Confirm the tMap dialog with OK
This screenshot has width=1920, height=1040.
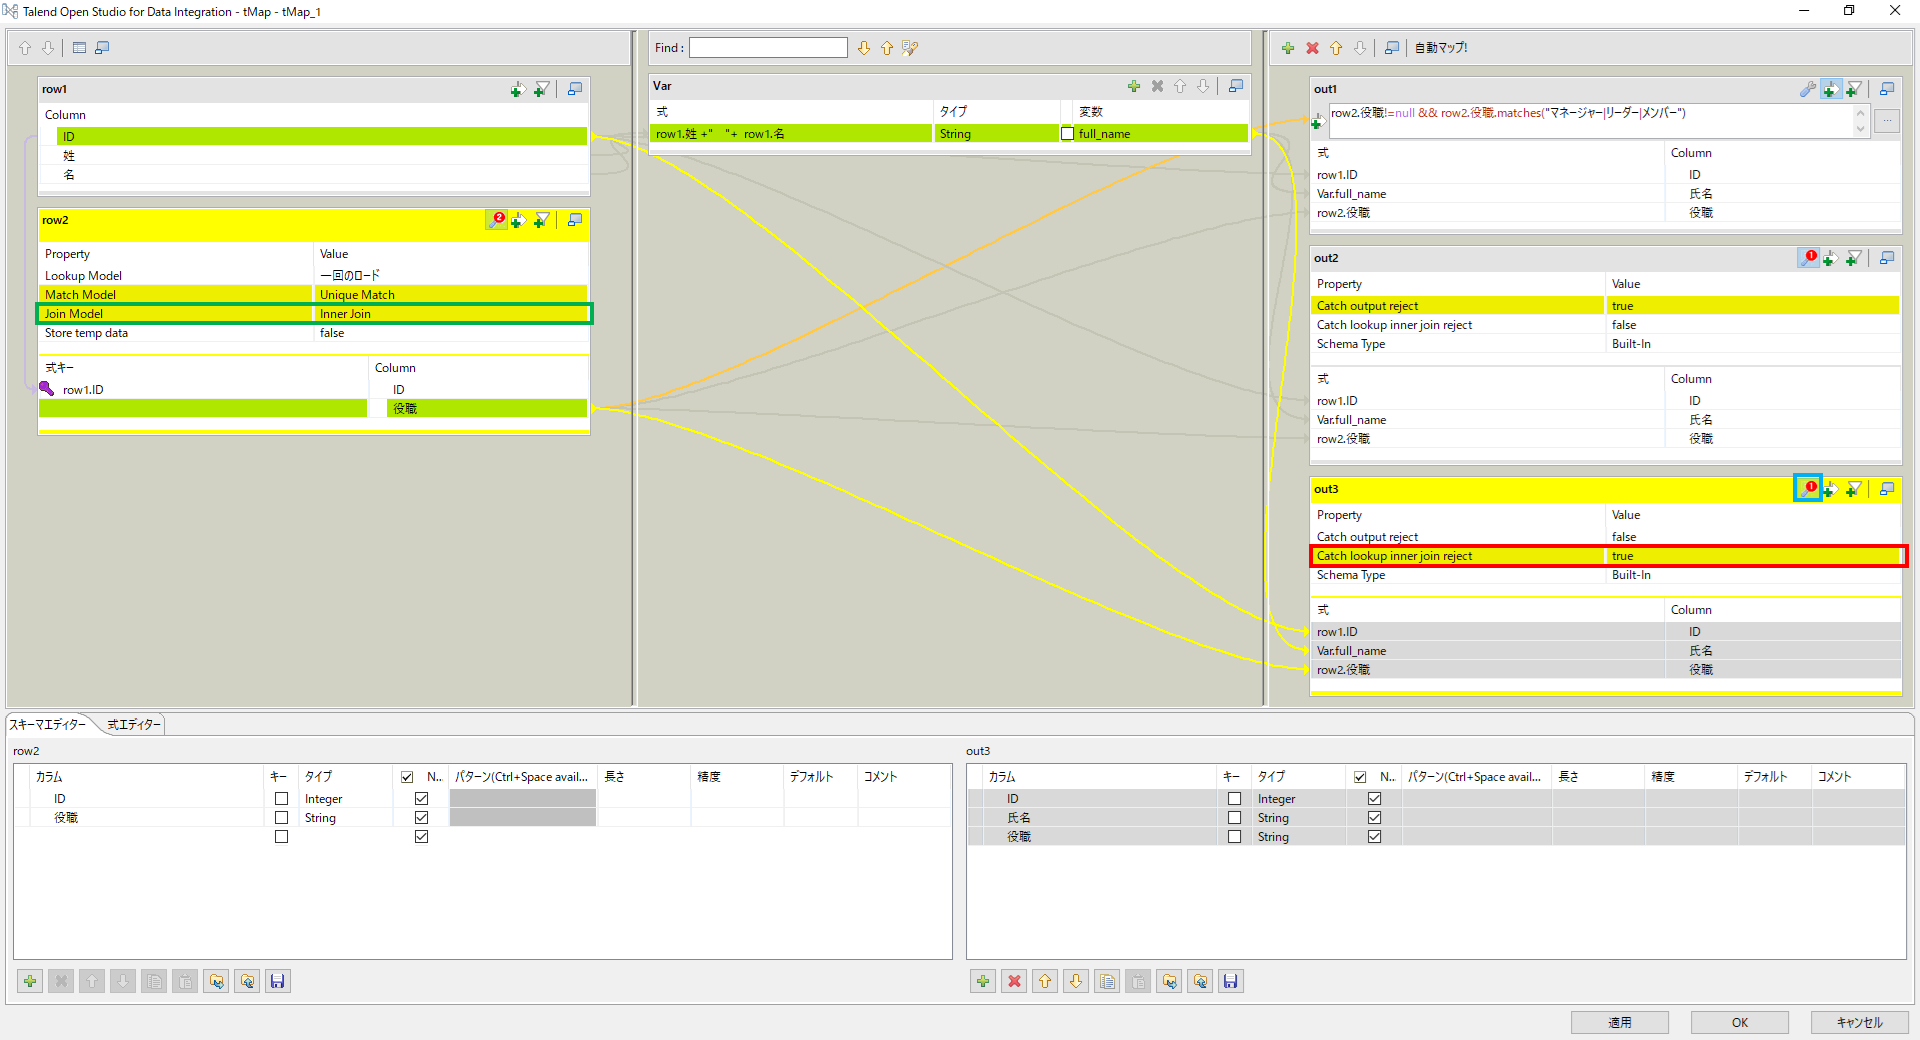coord(1740,1022)
